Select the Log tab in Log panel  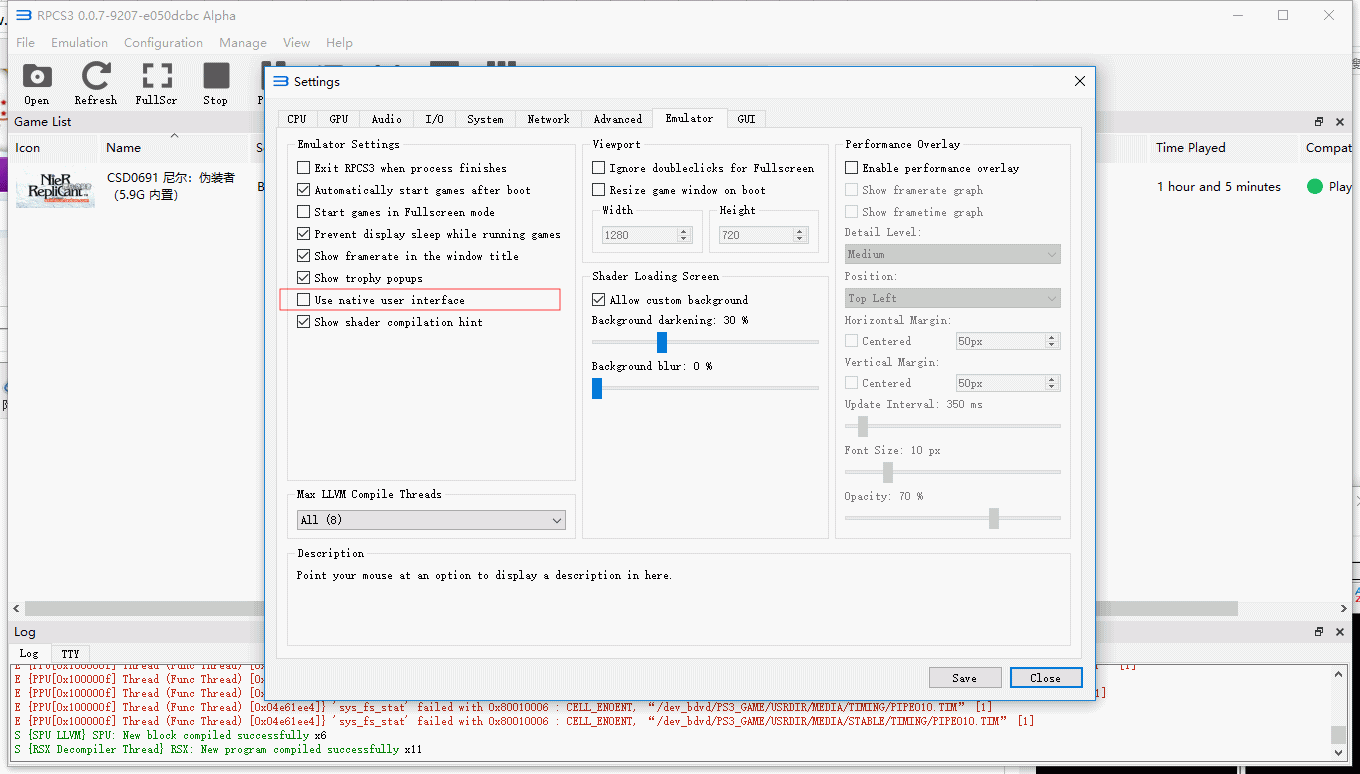[29, 654]
